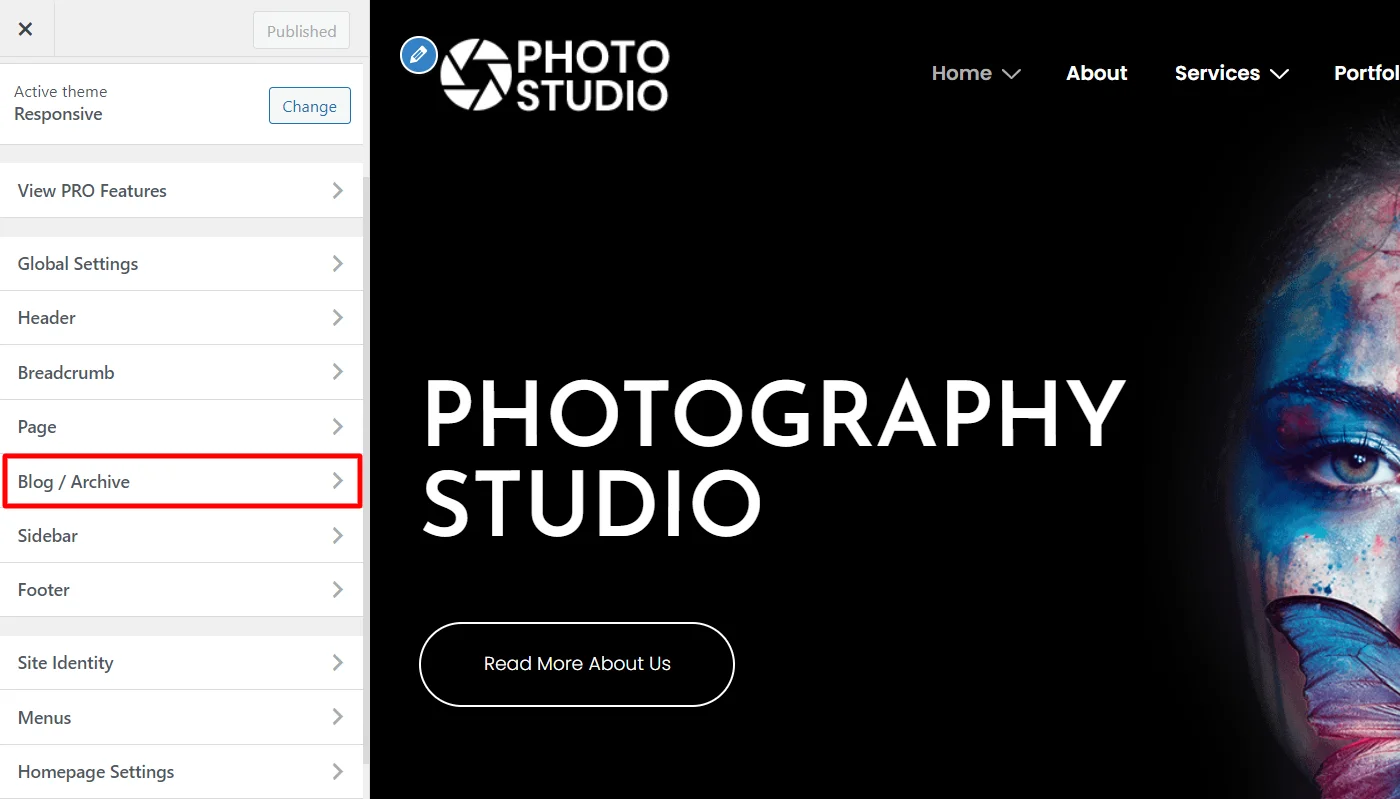
Task: Expand the Home menu dropdown arrow
Action: (1011, 74)
